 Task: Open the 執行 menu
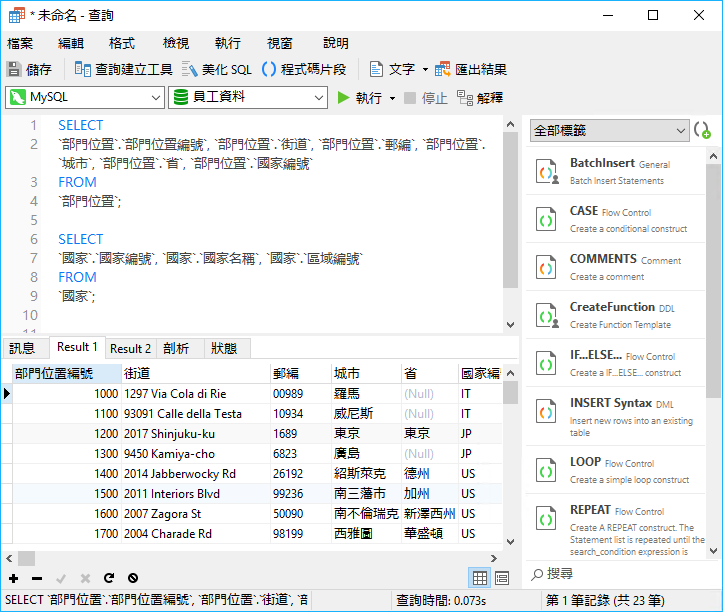(228, 43)
